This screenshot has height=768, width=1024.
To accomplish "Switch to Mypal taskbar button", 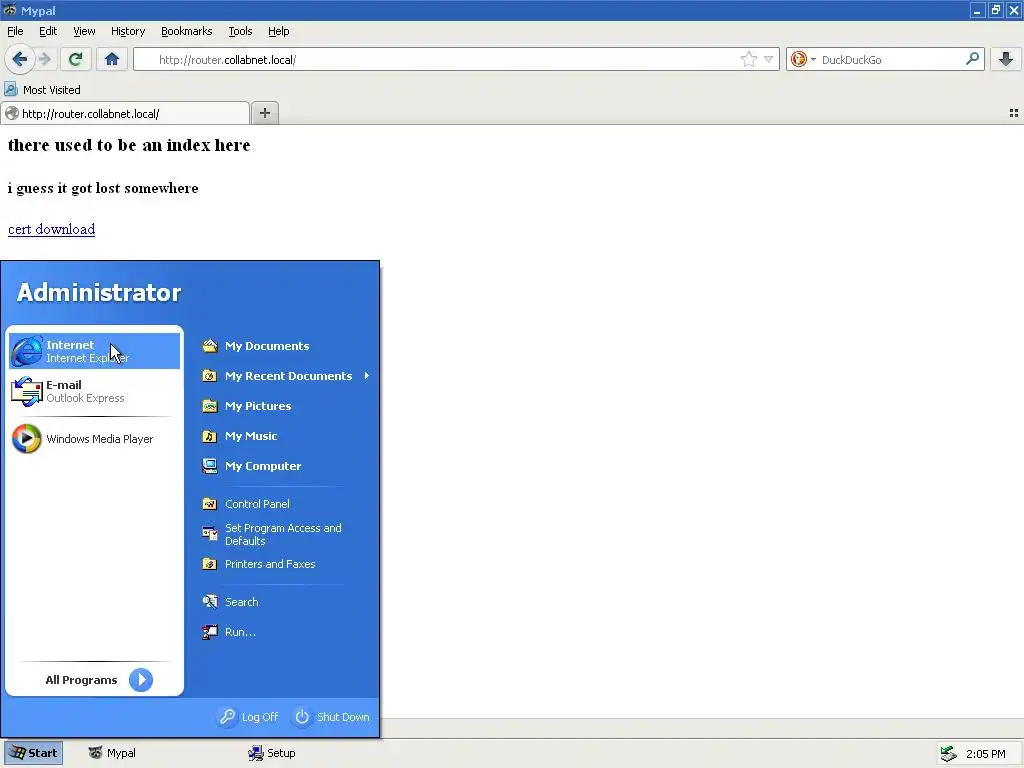I will (112, 753).
